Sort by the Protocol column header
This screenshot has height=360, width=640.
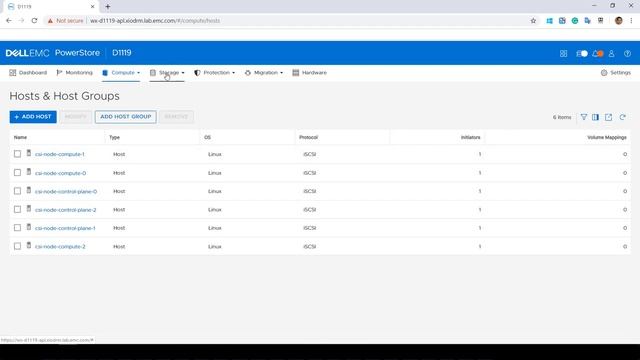pos(308,138)
